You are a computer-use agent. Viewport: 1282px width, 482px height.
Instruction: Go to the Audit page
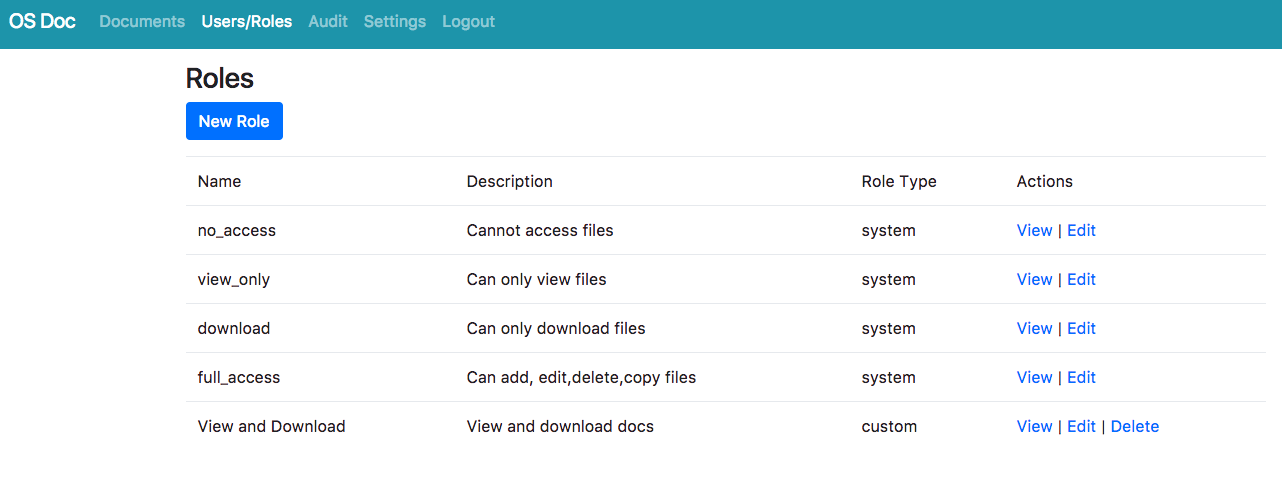[328, 21]
